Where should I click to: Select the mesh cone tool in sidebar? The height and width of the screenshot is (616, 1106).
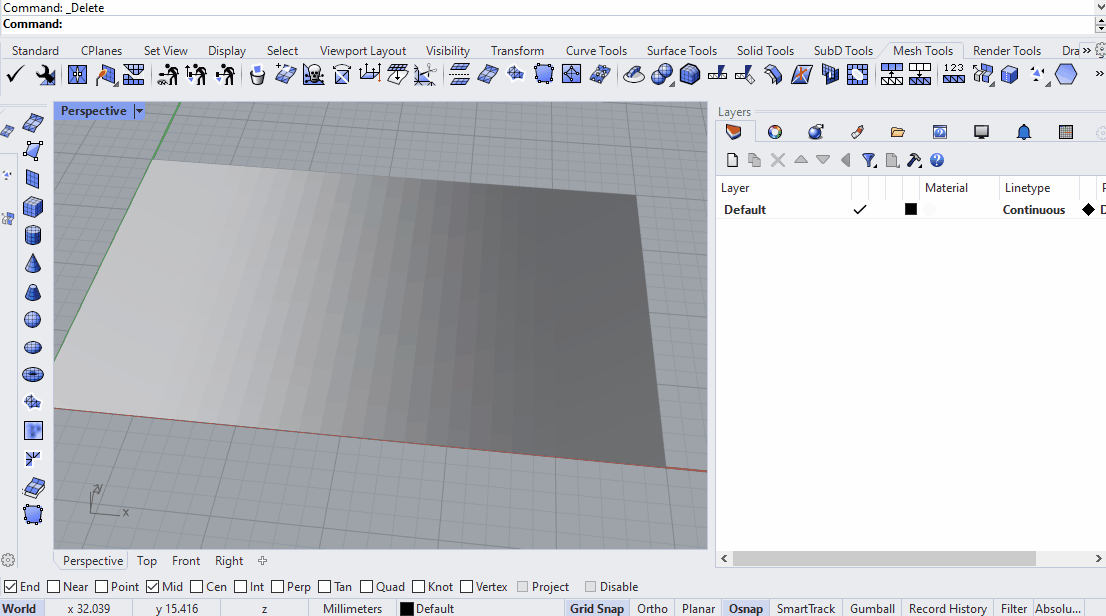[x=32, y=263]
